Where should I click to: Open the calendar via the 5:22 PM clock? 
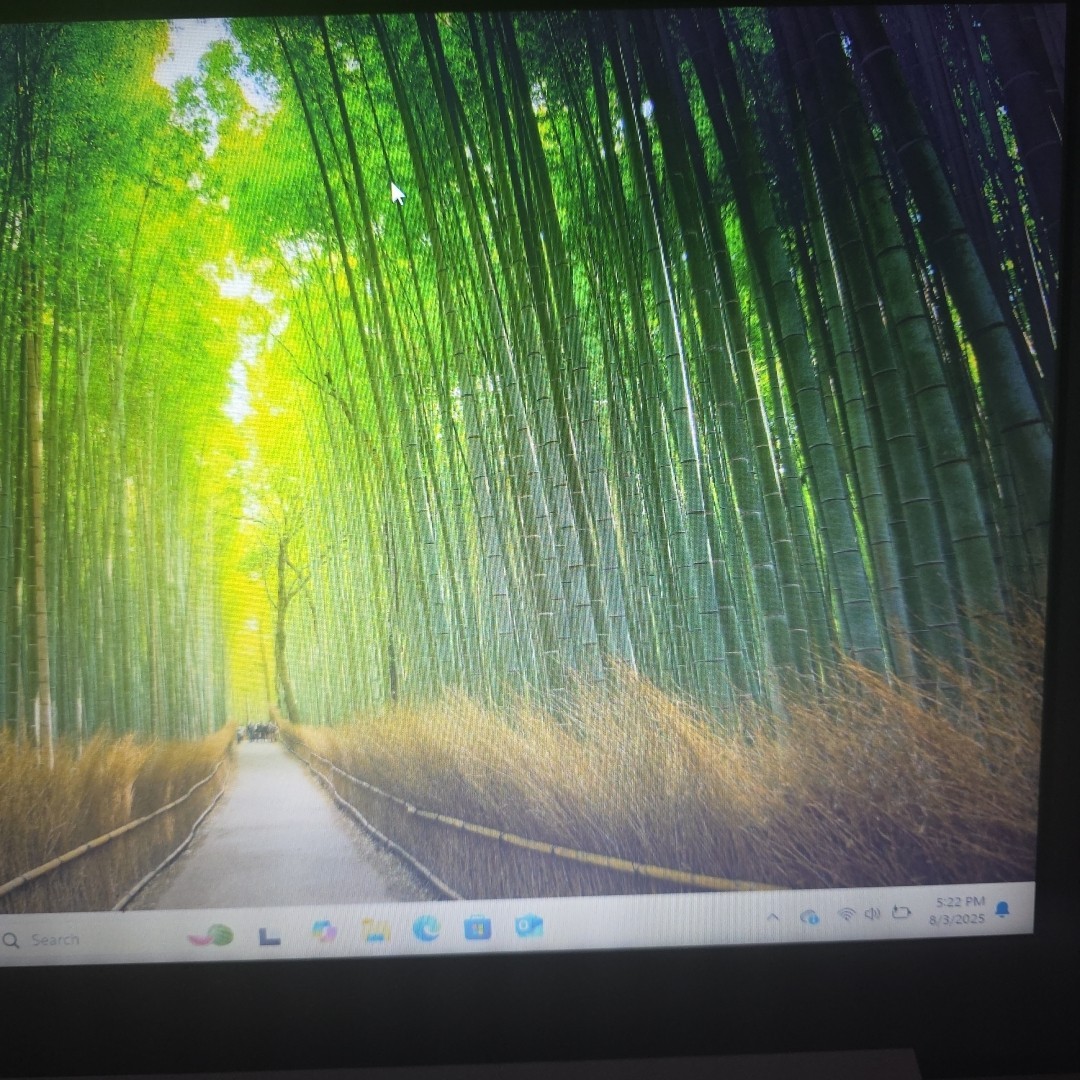coord(957,911)
